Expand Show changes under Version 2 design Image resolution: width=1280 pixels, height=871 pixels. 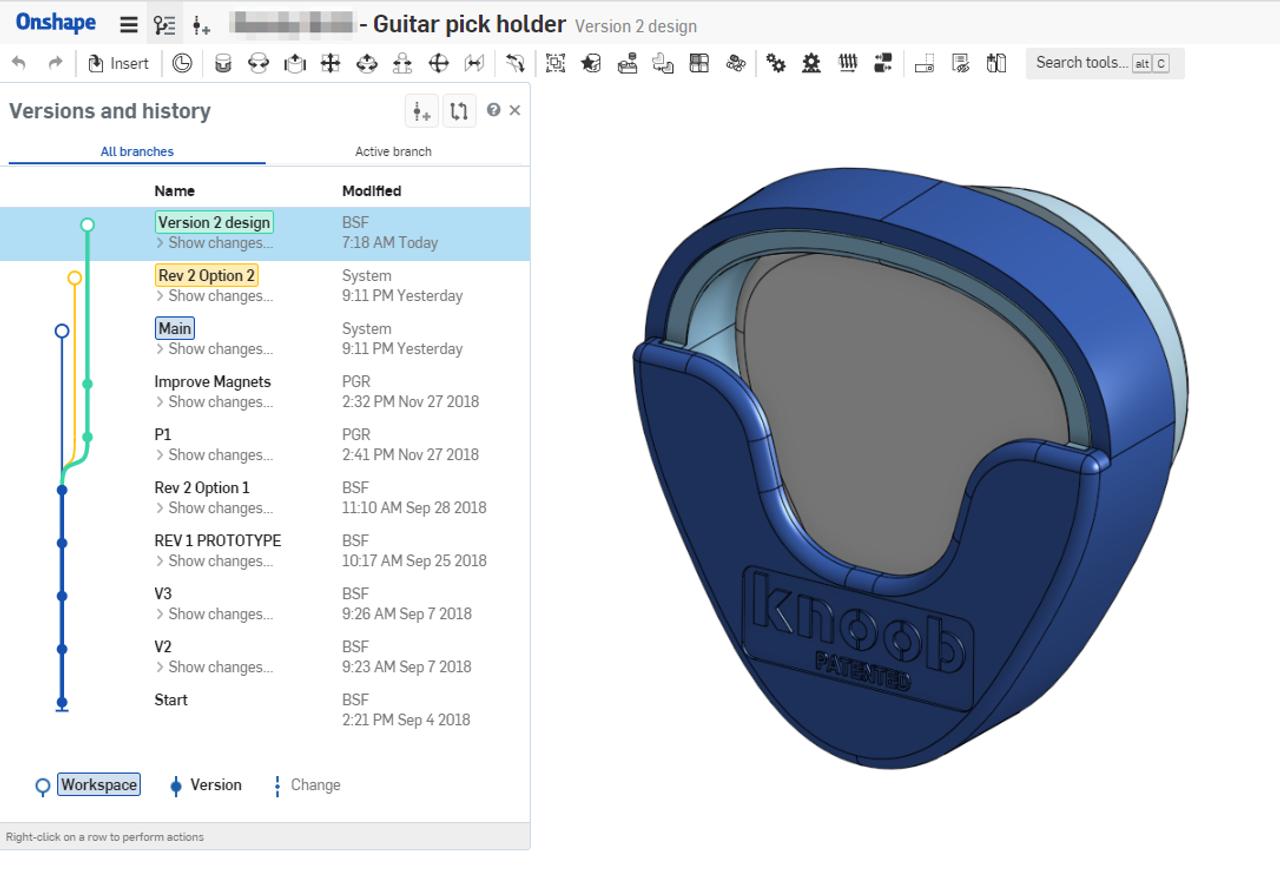(x=205, y=243)
